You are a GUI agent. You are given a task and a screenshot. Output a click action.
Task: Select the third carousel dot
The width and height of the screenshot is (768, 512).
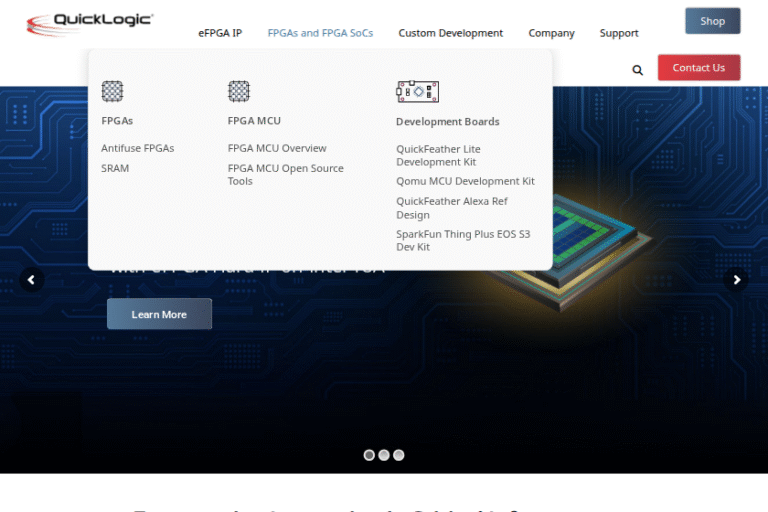(399, 455)
